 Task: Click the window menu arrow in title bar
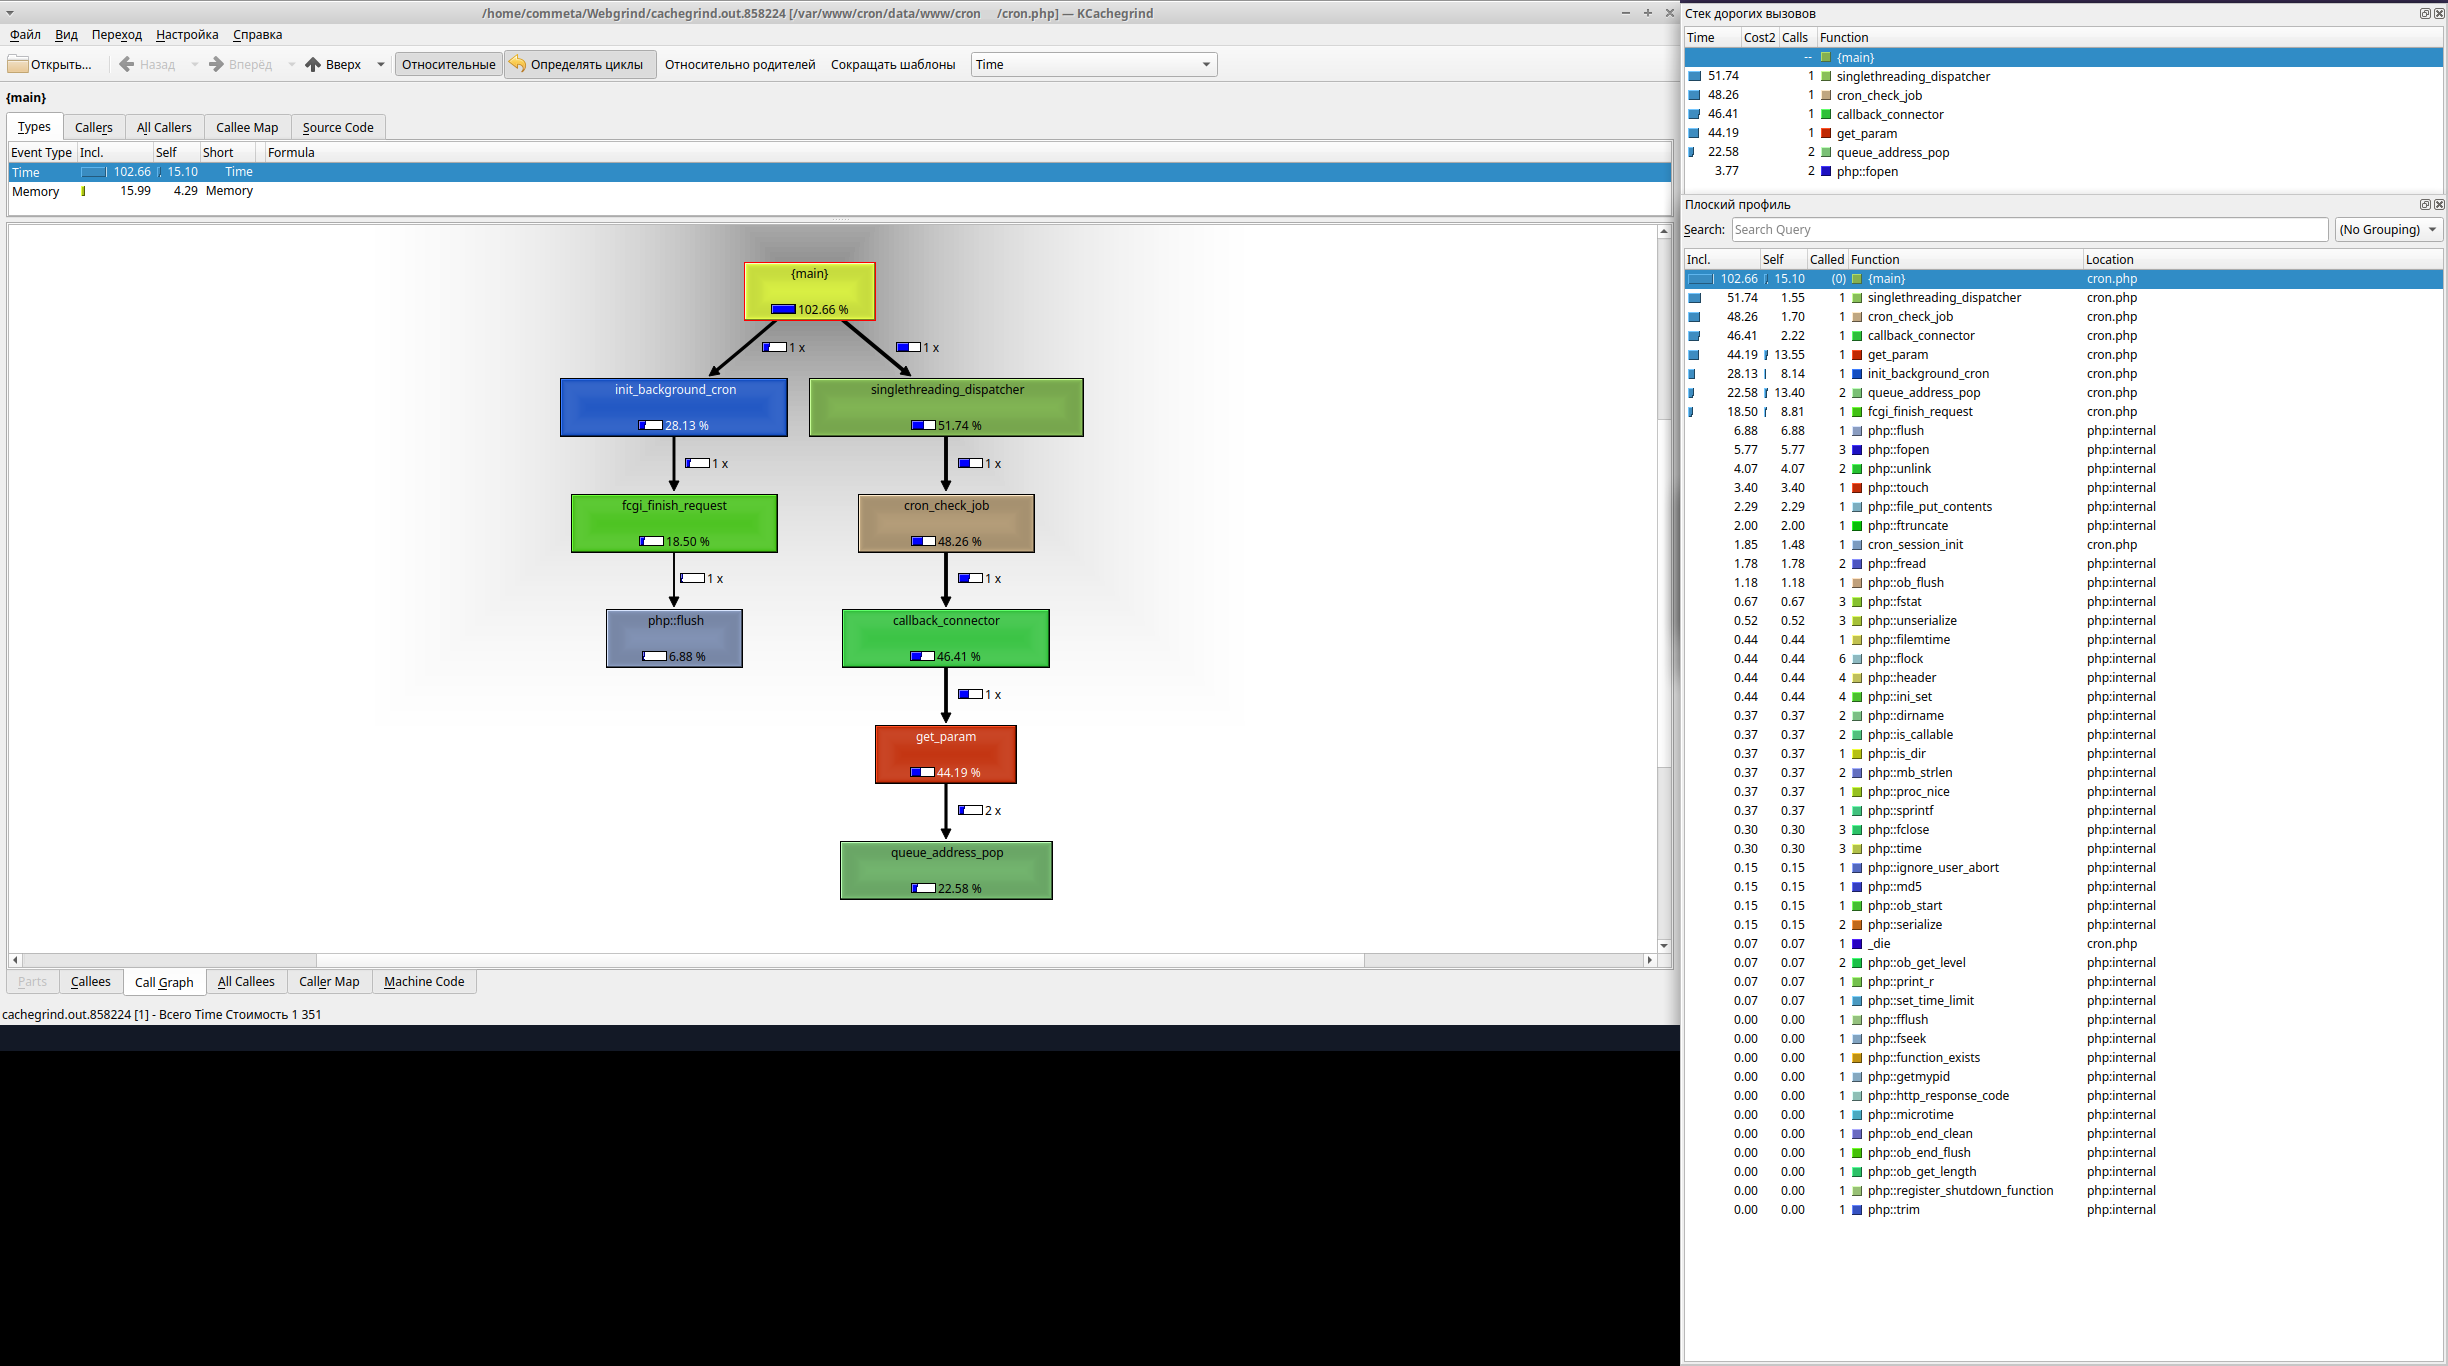click(x=10, y=13)
